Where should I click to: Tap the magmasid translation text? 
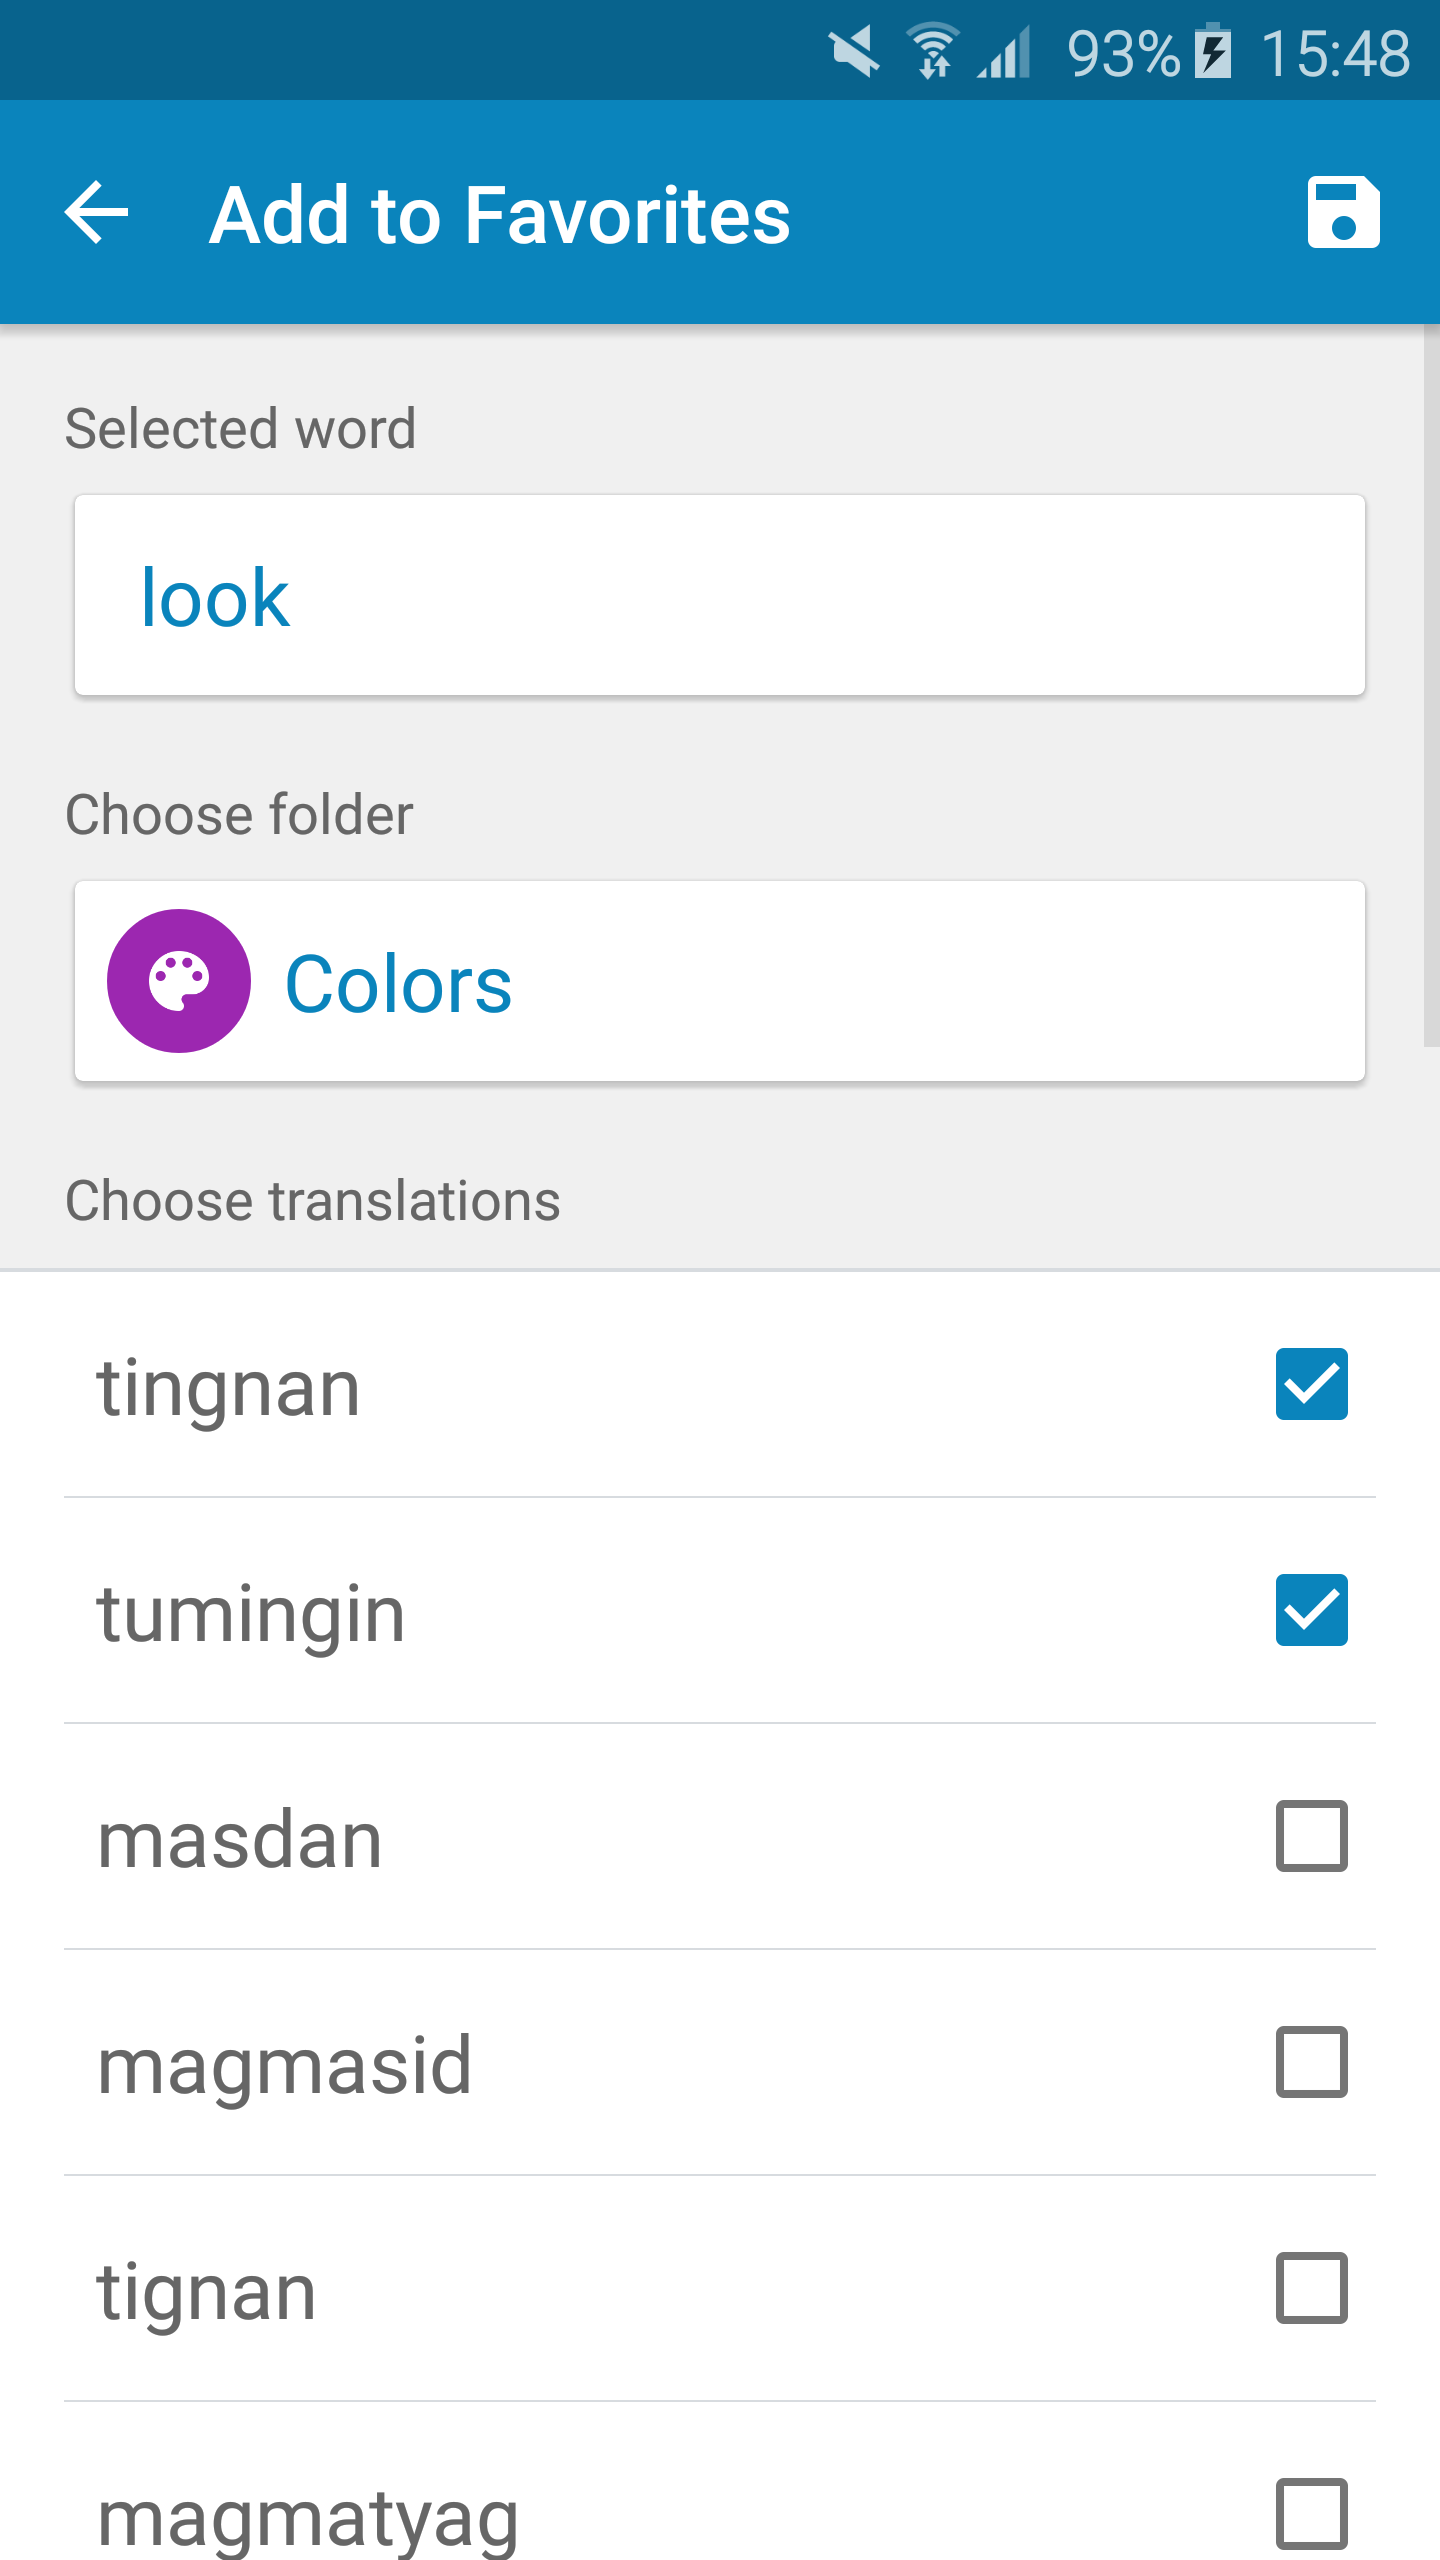(284, 2066)
